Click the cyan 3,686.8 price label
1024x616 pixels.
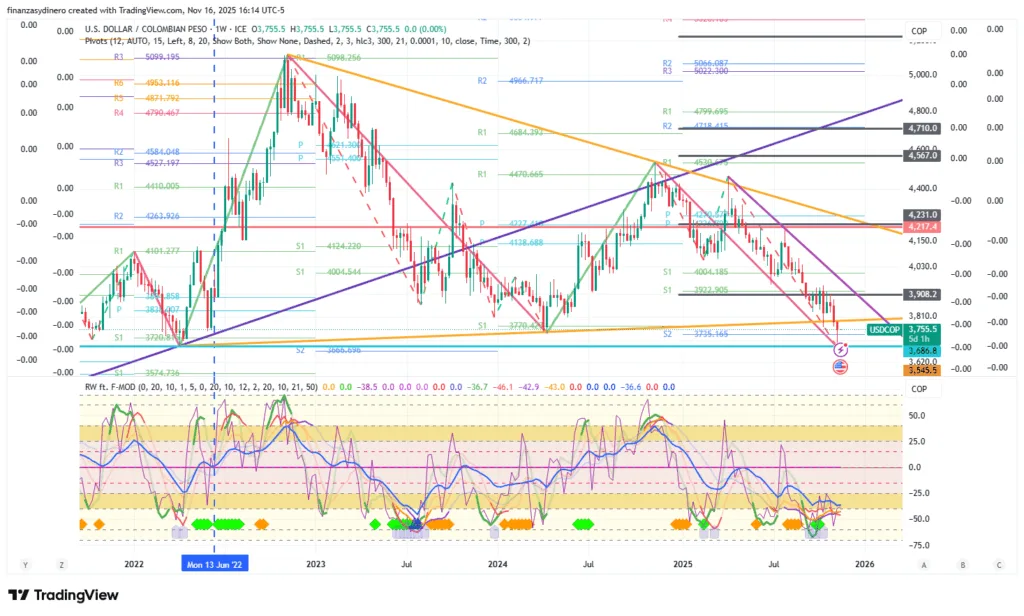[x=921, y=351]
